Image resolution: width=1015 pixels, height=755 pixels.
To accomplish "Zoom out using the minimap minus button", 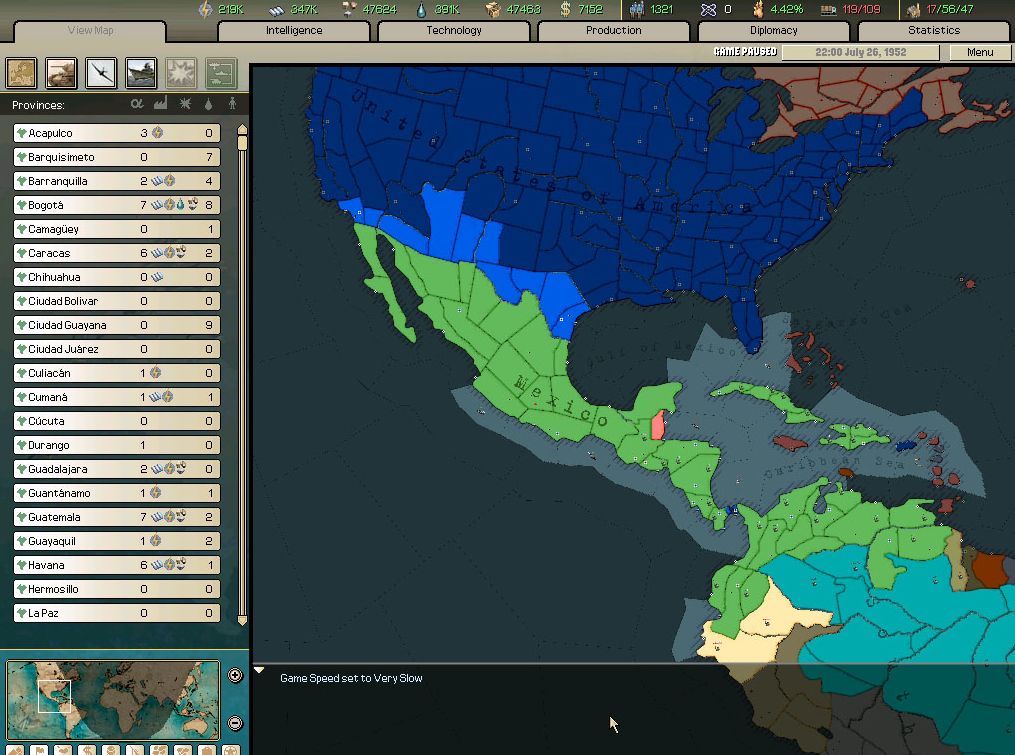I will [235, 723].
